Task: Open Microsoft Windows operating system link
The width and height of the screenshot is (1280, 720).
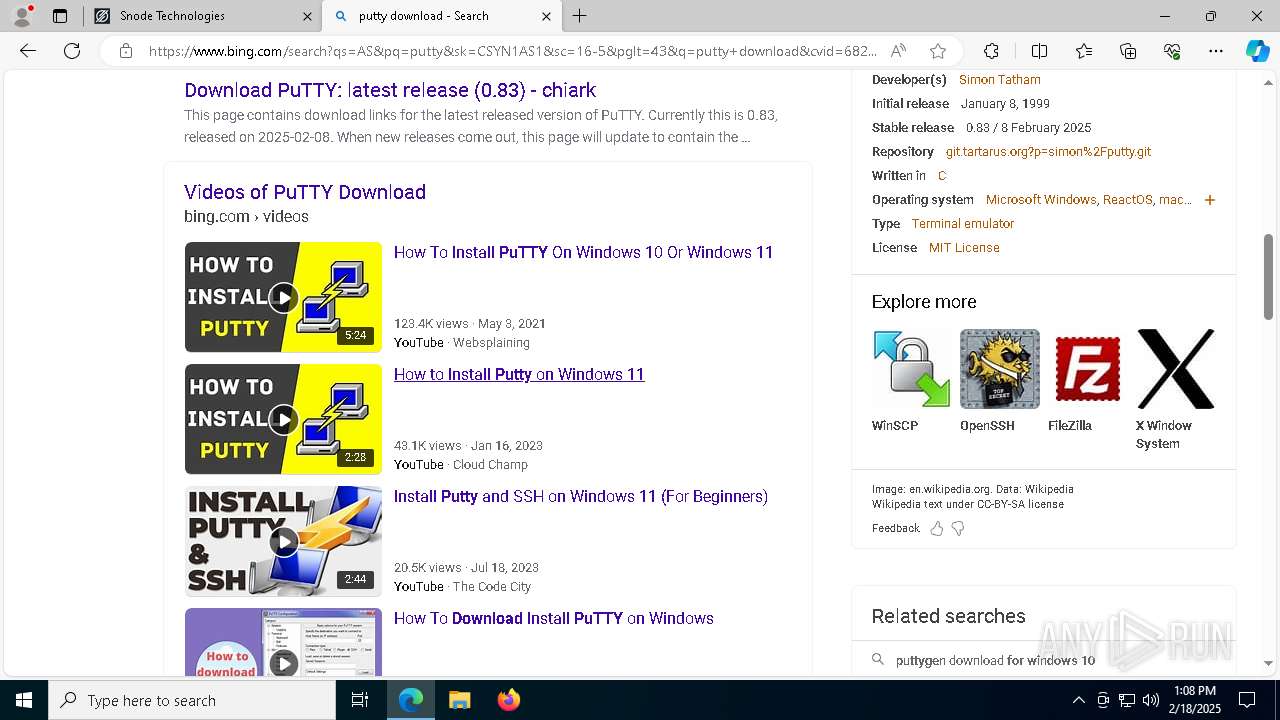Action: (x=1041, y=200)
